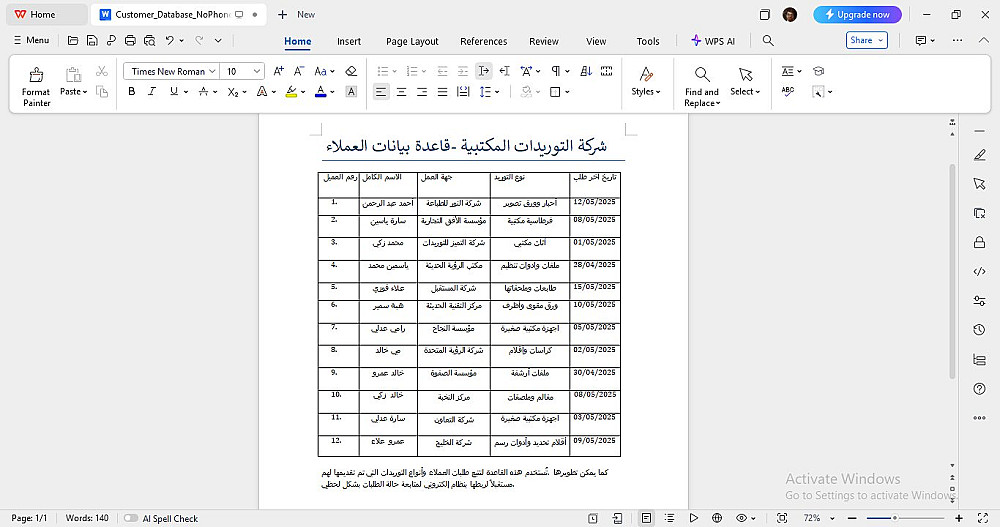This screenshot has width=1000, height=527.
Task: Open the help question mark in sidebar
Action: 980,389
